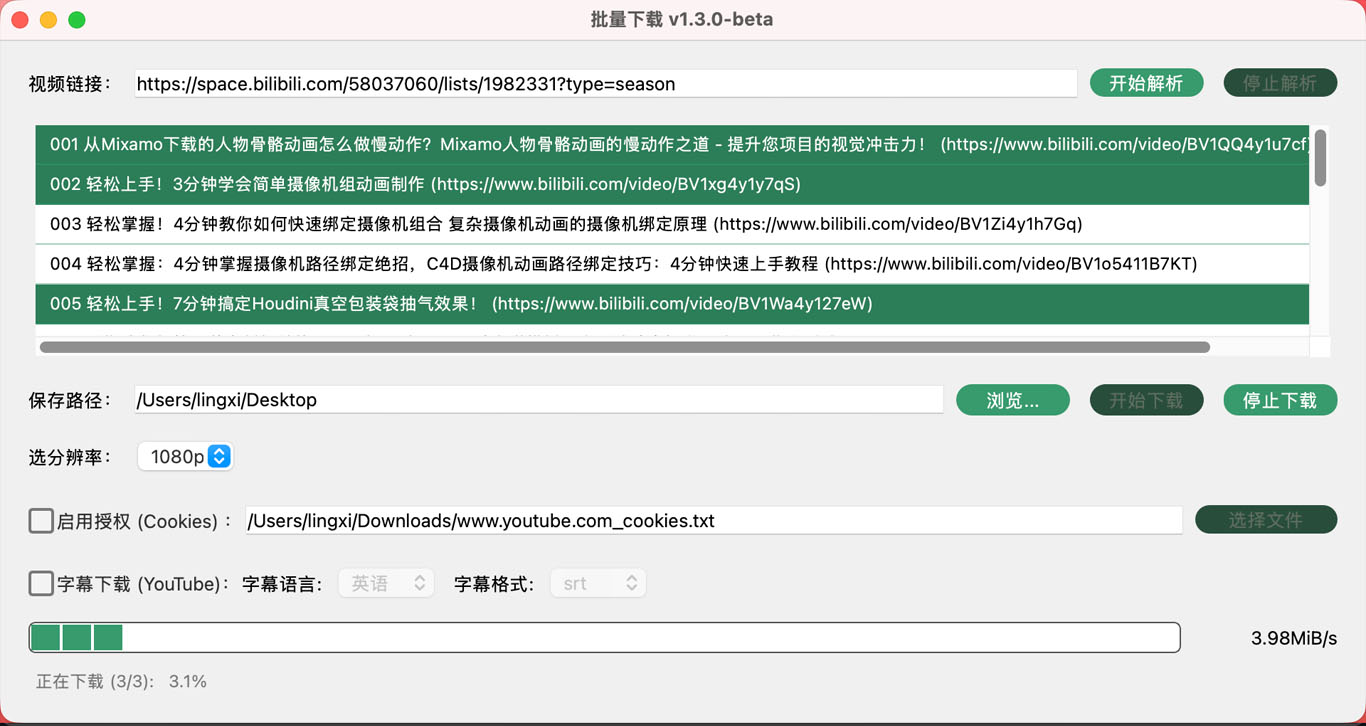Expand the 字幕语言 英语 dropdown
The height and width of the screenshot is (726, 1366).
(387, 584)
